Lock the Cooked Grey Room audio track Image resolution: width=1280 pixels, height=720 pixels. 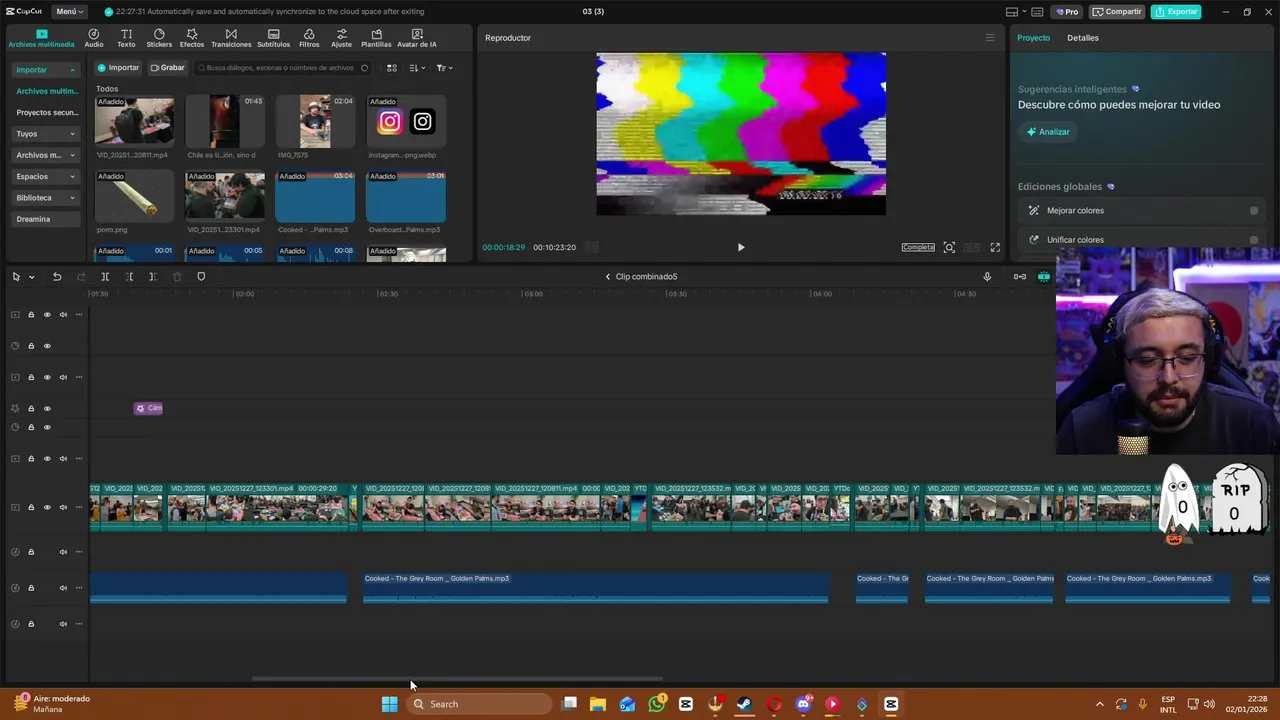(31, 588)
